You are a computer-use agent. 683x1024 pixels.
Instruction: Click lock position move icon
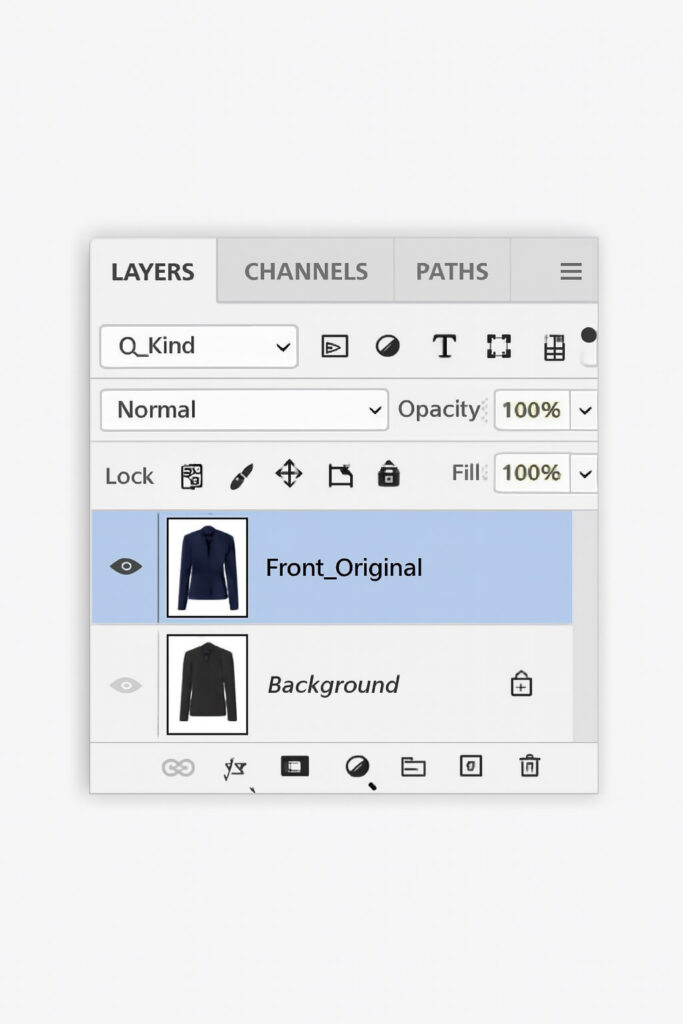[289, 474]
